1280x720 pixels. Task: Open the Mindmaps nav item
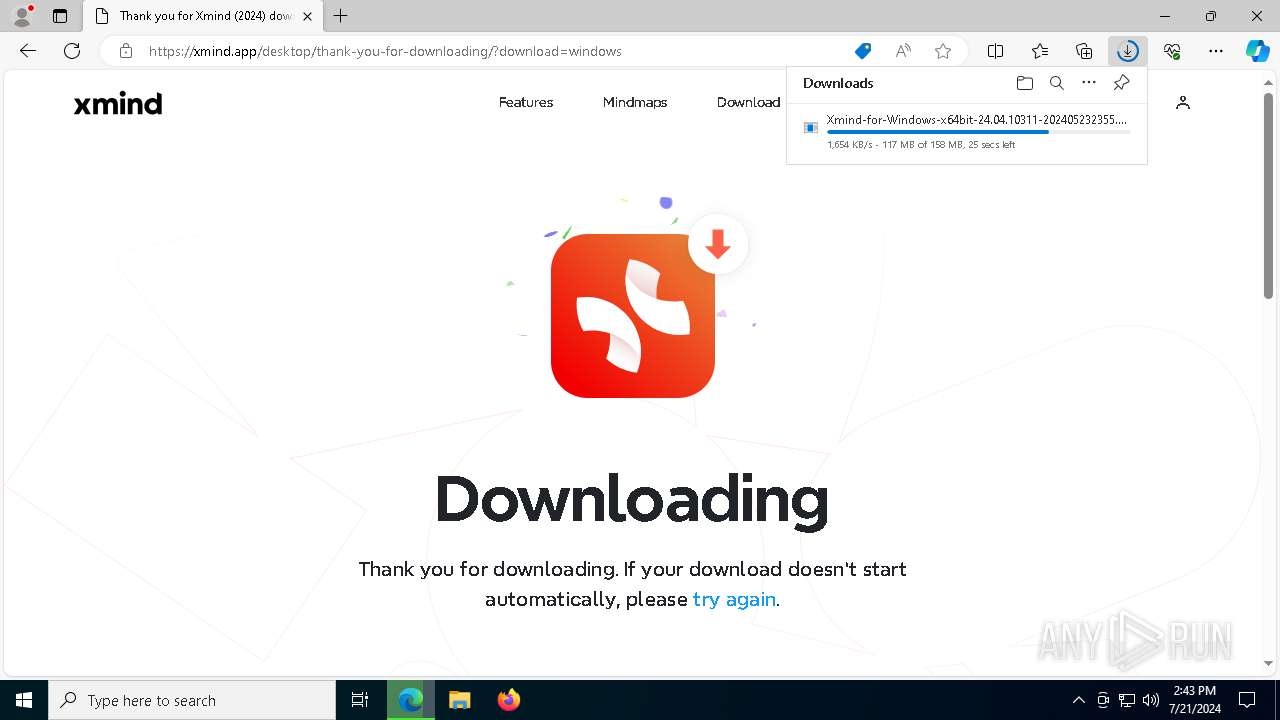click(x=635, y=102)
